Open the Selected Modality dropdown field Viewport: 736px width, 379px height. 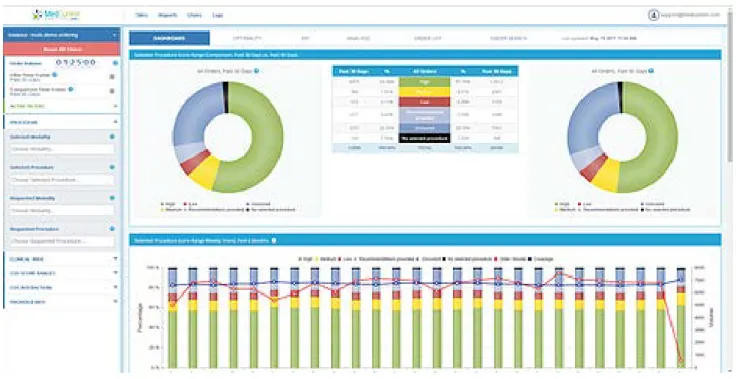pyautogui.click(x=62, y=149)
